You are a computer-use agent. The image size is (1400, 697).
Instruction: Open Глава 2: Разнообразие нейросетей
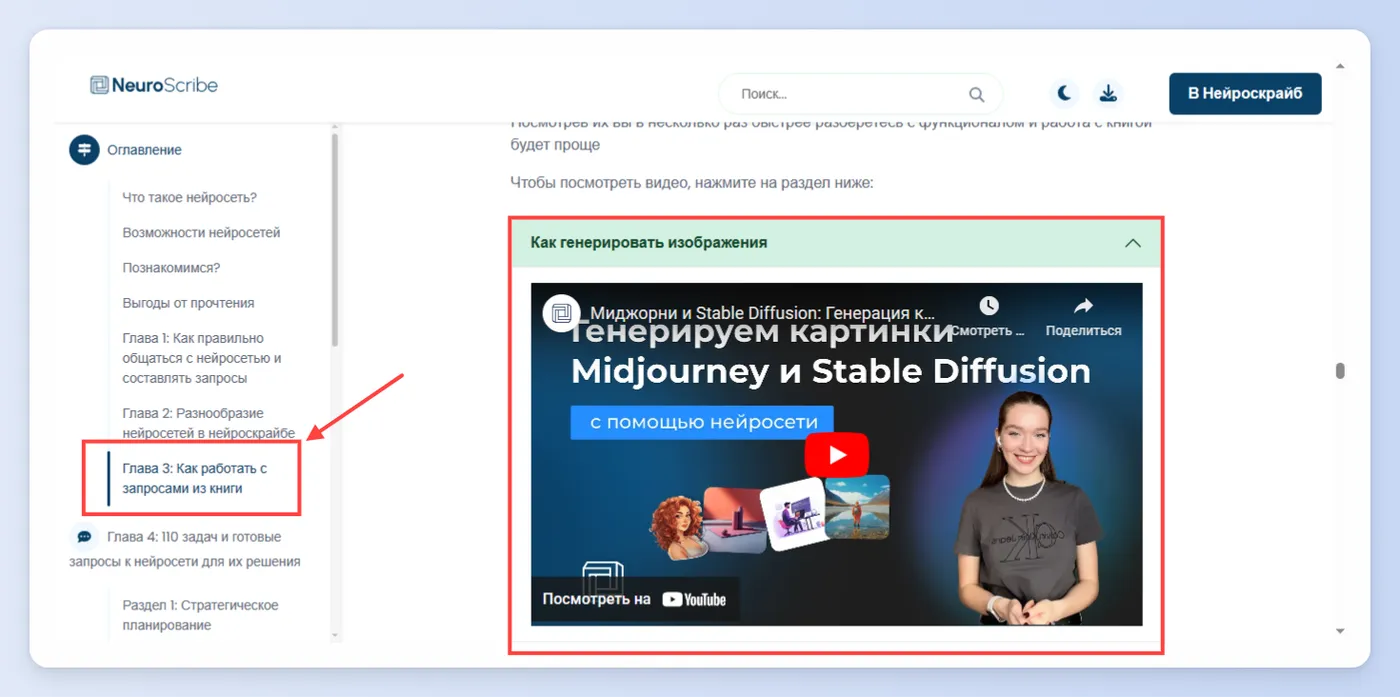click(x=209, y=423)
